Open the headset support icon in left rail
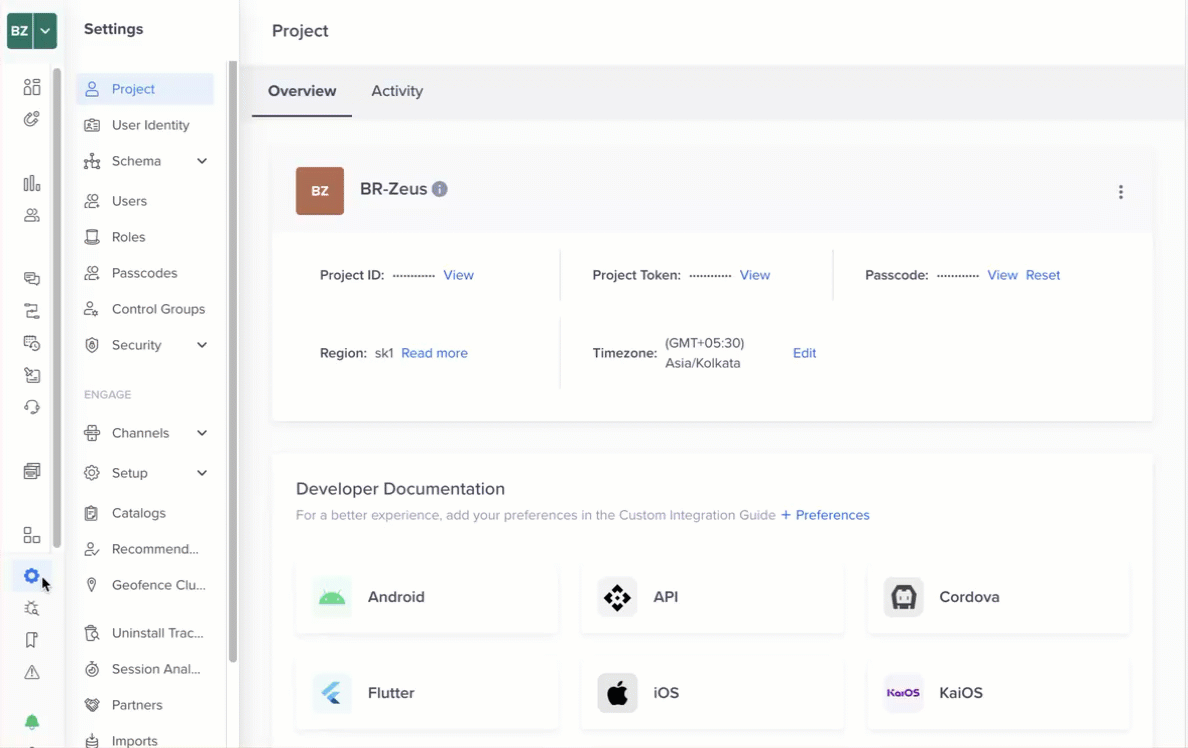 [x=31, y=407]
